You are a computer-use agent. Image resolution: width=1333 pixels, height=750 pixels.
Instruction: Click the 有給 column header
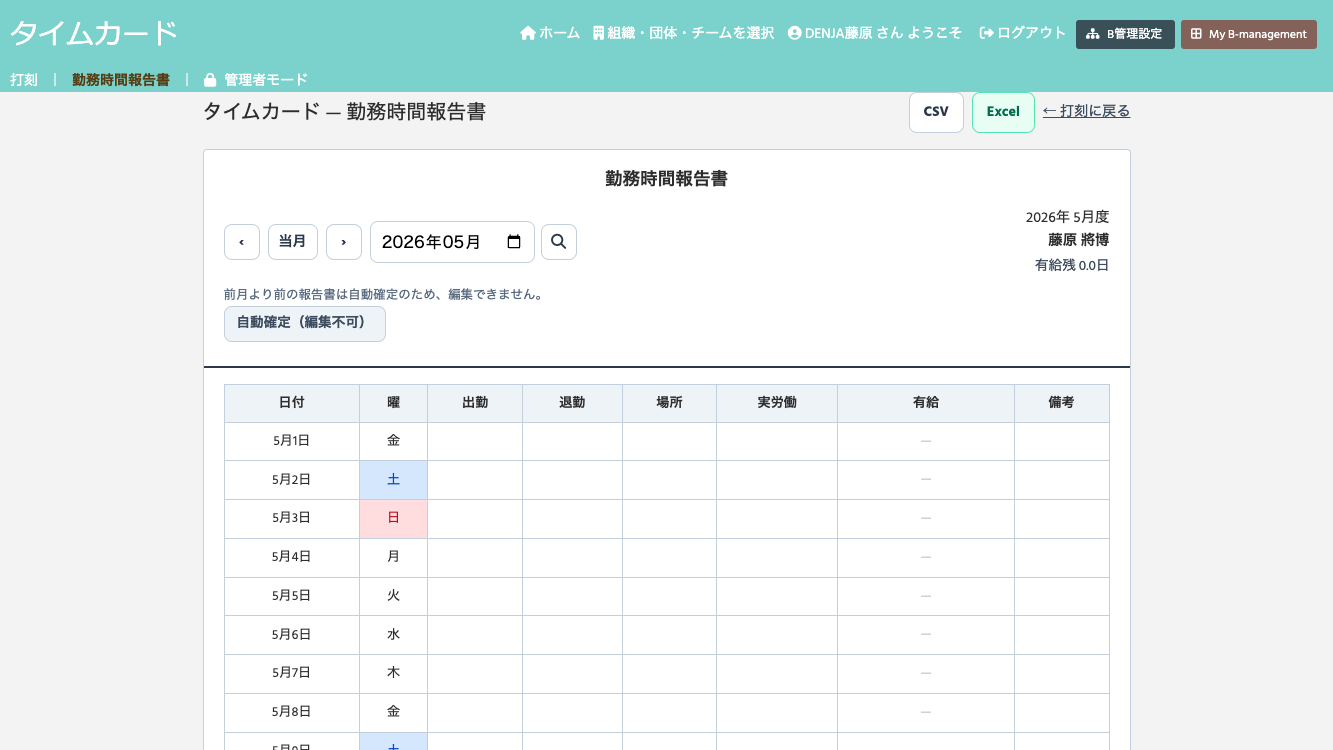926,403
